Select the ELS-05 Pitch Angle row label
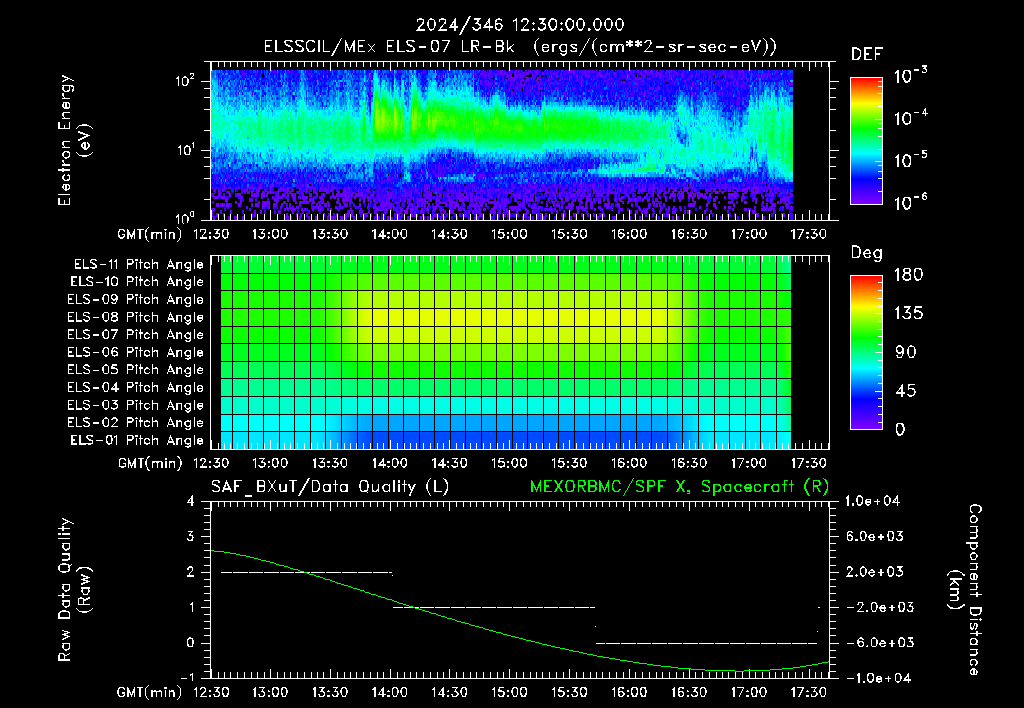Viewport: 1024px width, 708px height. pos(136,370)
